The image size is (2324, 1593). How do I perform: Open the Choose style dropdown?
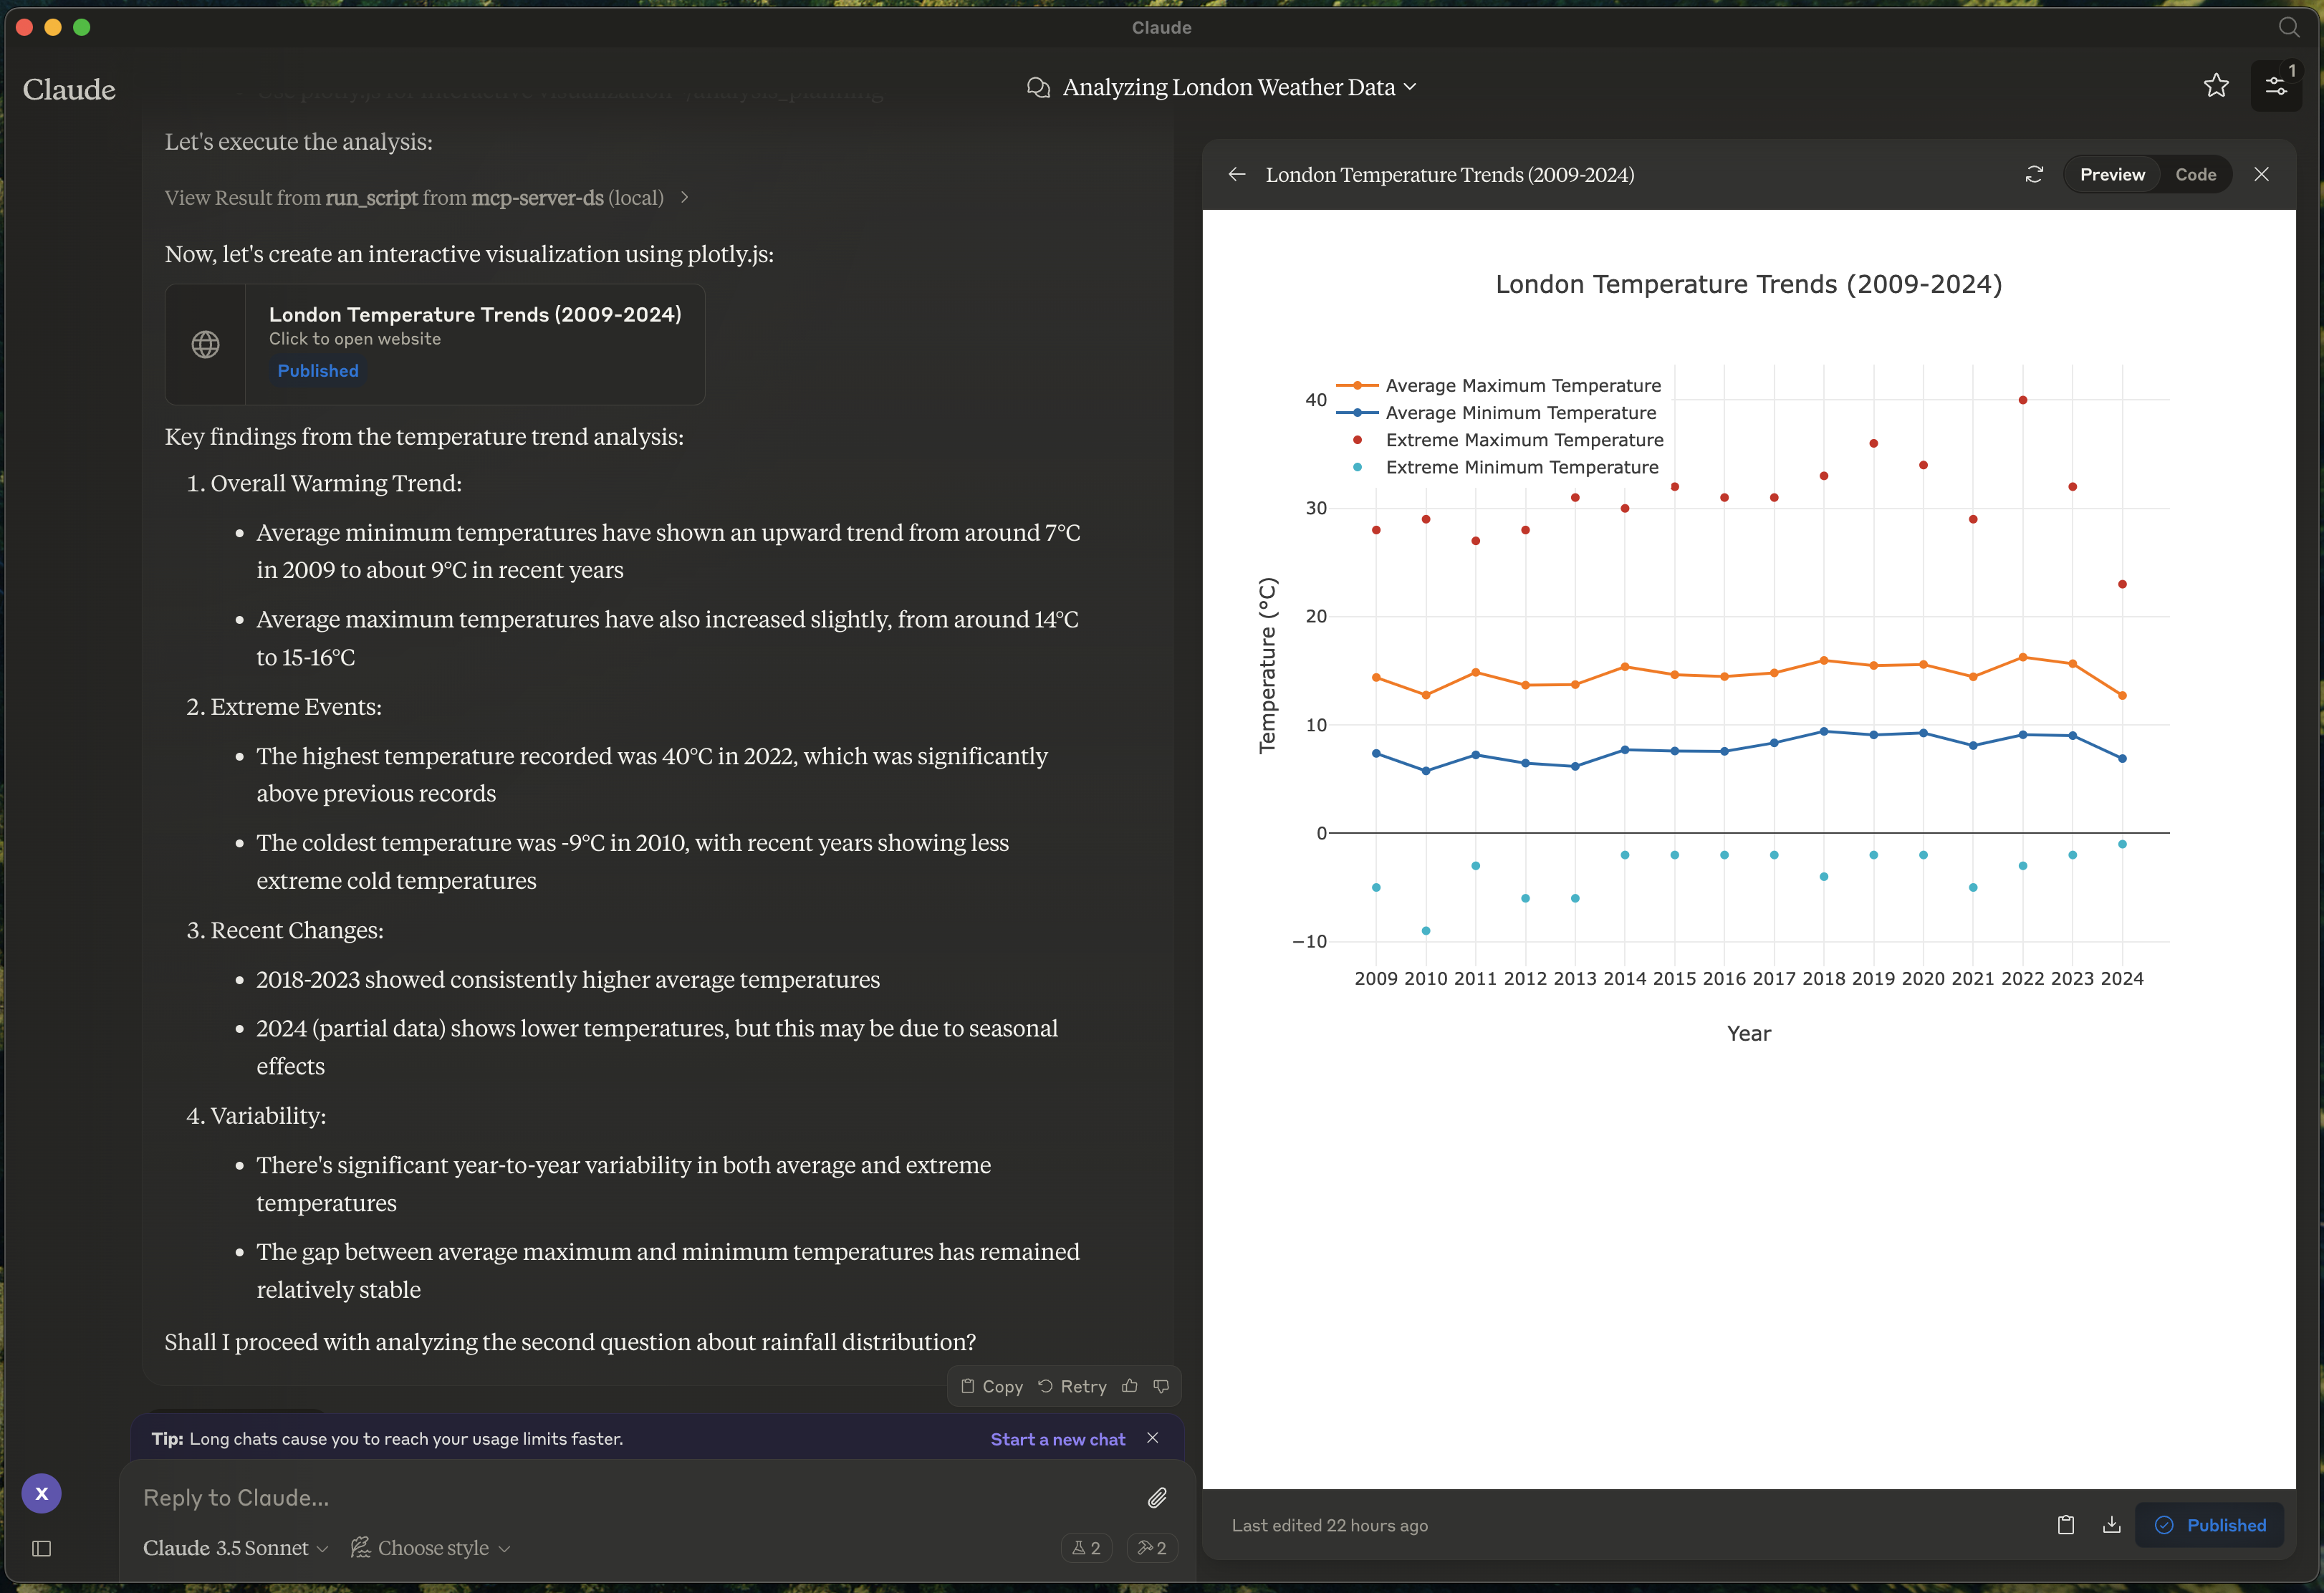[431, 1548]
